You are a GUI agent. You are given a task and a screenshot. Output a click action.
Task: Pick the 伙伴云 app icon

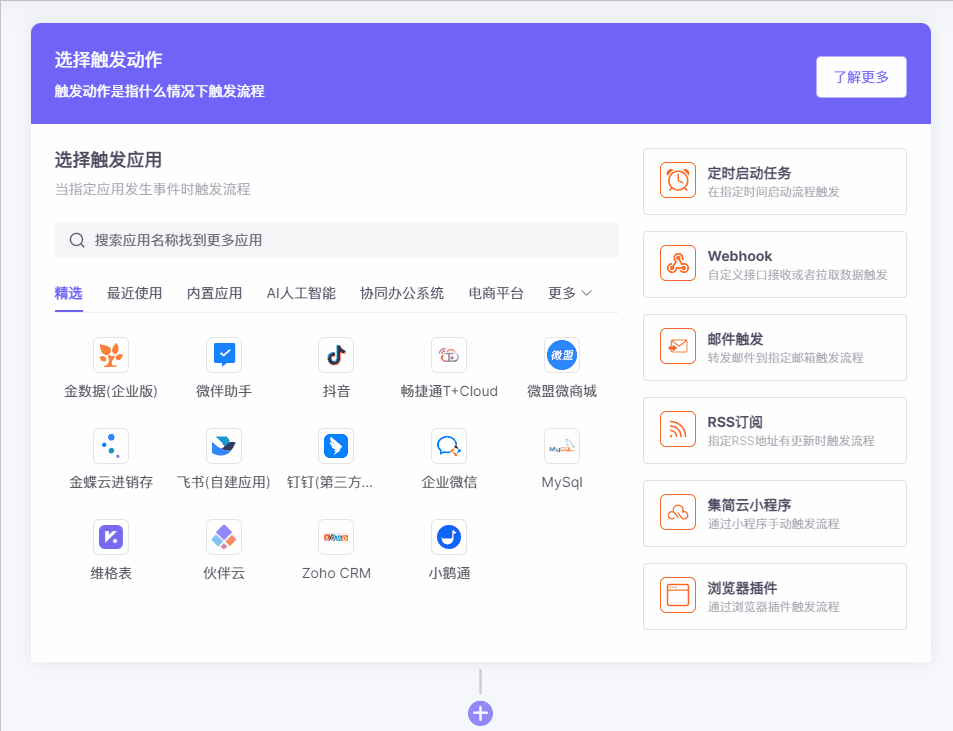tap(224, 537)
